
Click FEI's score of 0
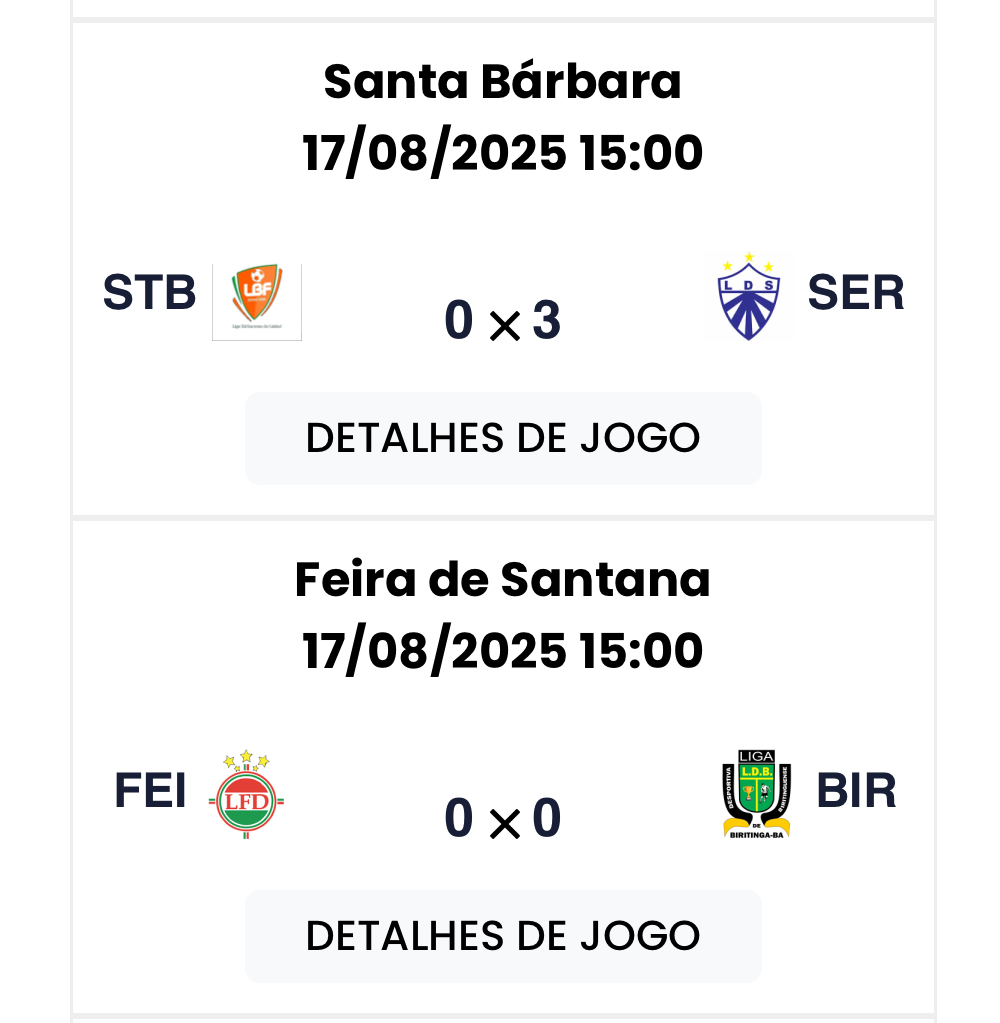459,818
